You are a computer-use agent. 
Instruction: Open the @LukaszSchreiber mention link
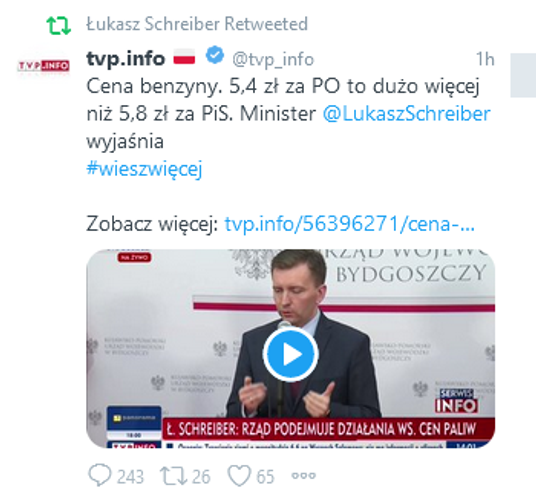click(406, 114)
